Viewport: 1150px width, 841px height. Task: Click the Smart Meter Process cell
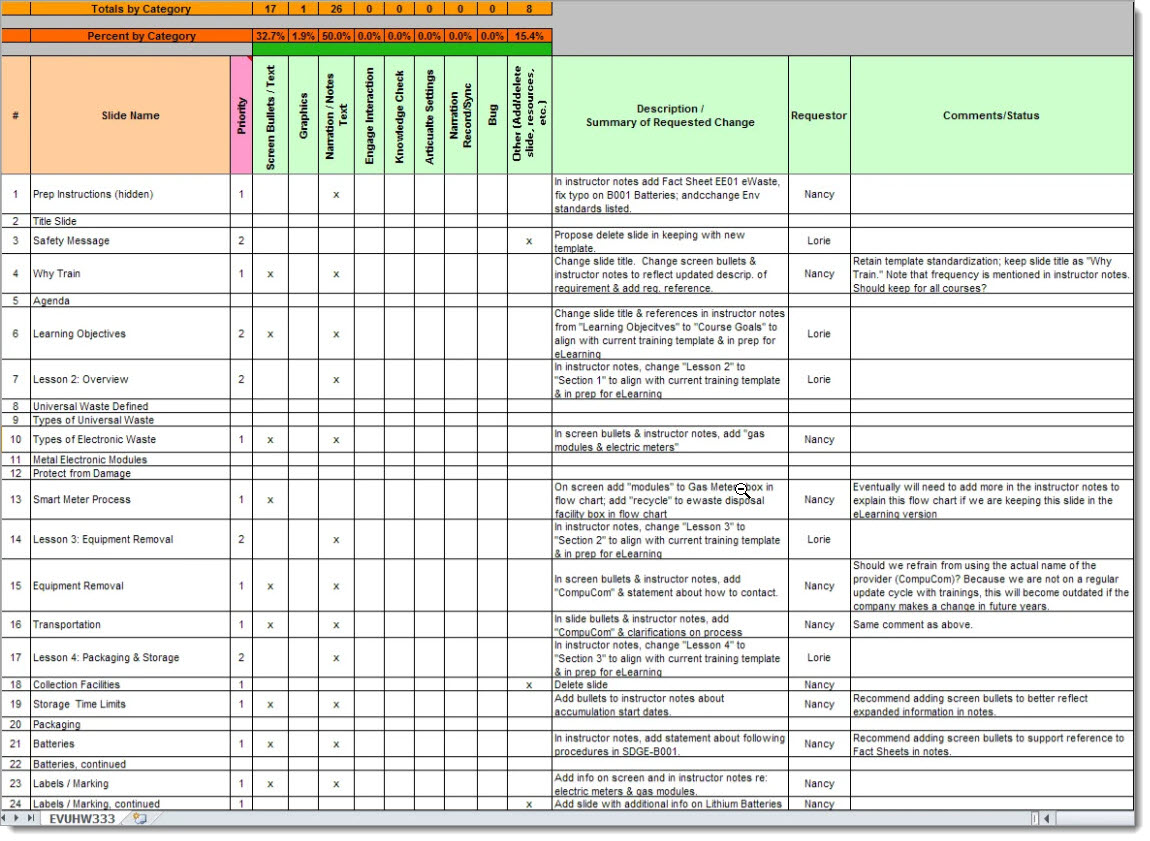(x=130, y=500)
